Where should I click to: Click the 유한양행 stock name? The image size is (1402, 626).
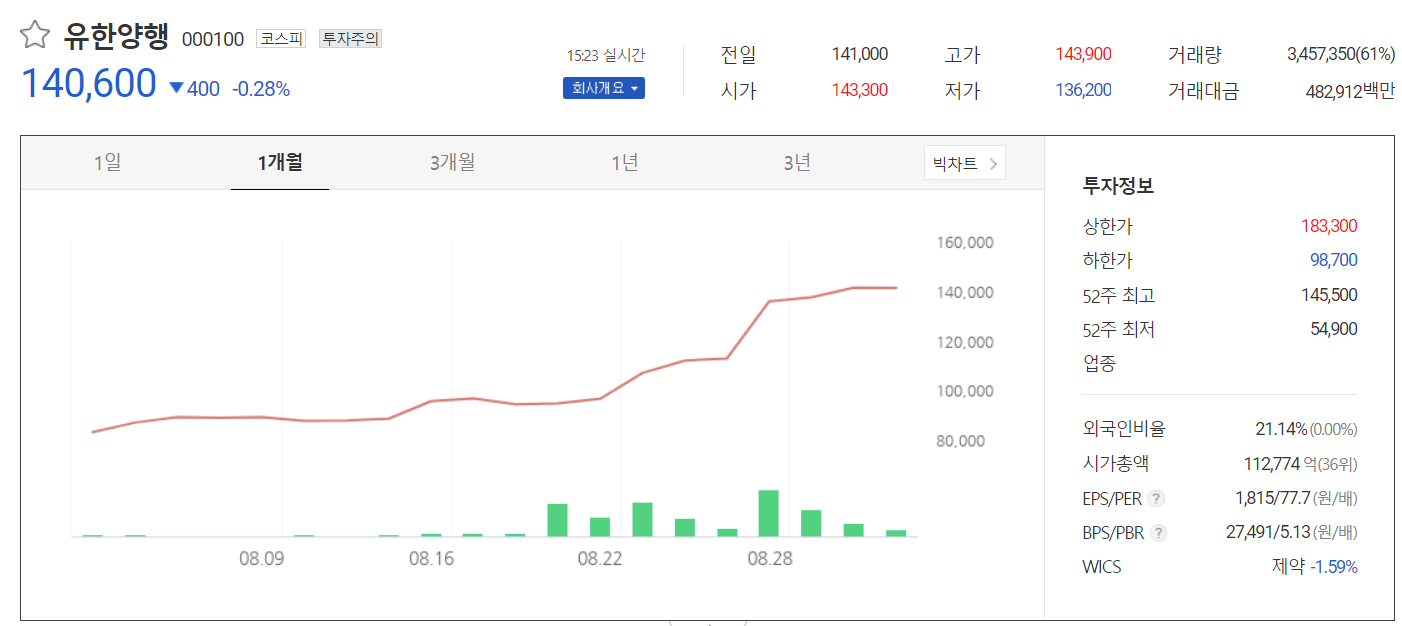point(116,36)
